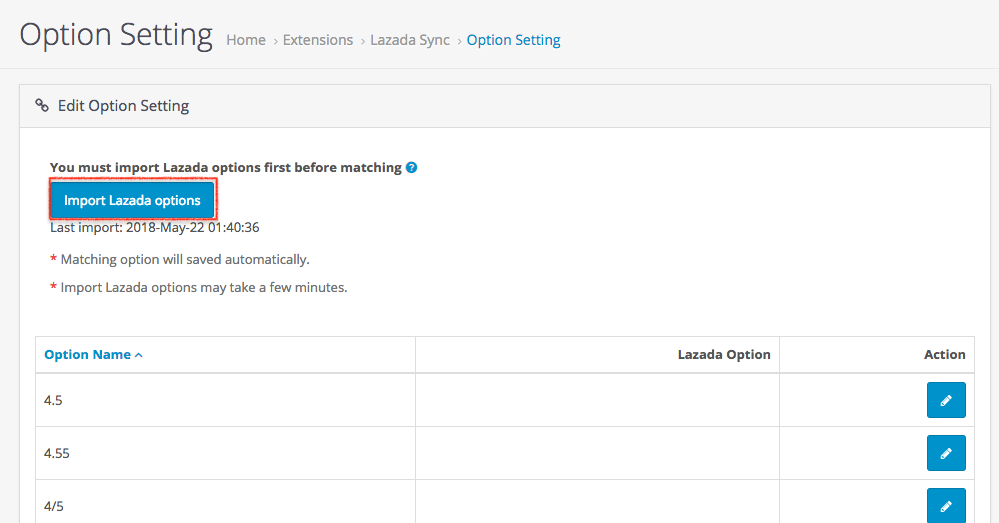The image size is (999, 523).
Task: Select the 4.5 option name cell
Action: (225, 400)
